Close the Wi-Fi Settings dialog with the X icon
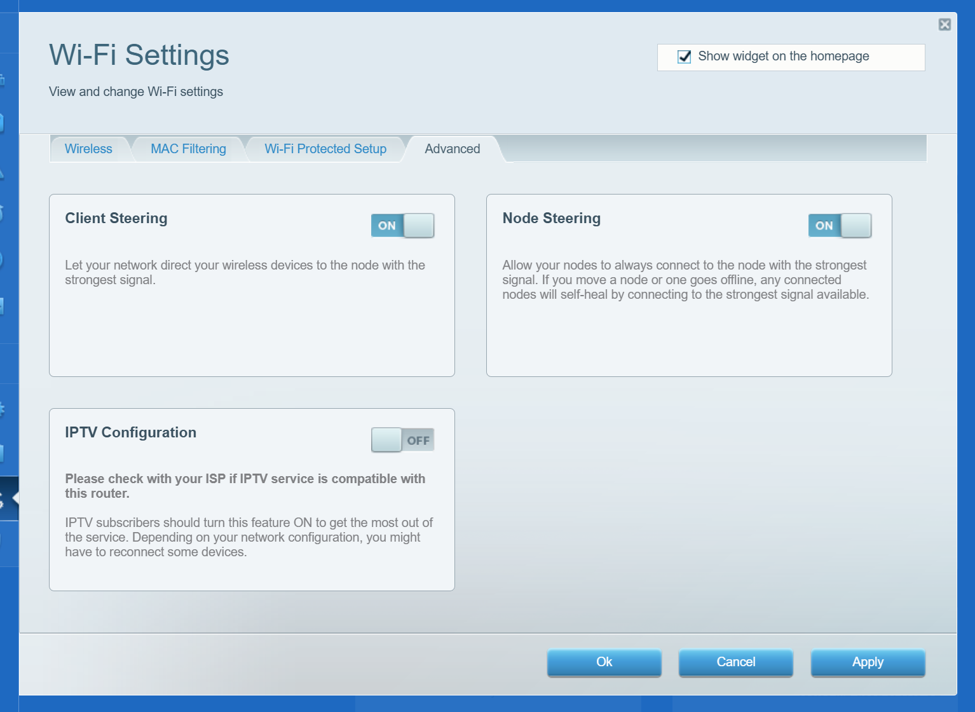975x712 pixels. [x=945, y=24]
